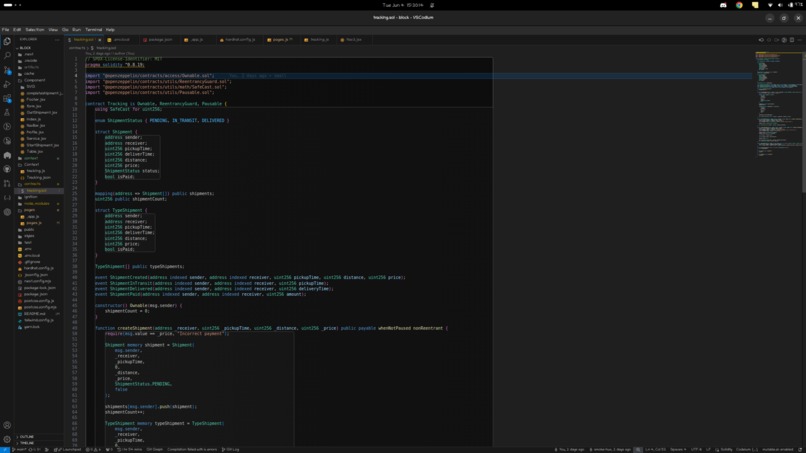Open tailwind.config.js in the explorer
The height and width of the screenshot is (453, 806).
coord(39,320)
